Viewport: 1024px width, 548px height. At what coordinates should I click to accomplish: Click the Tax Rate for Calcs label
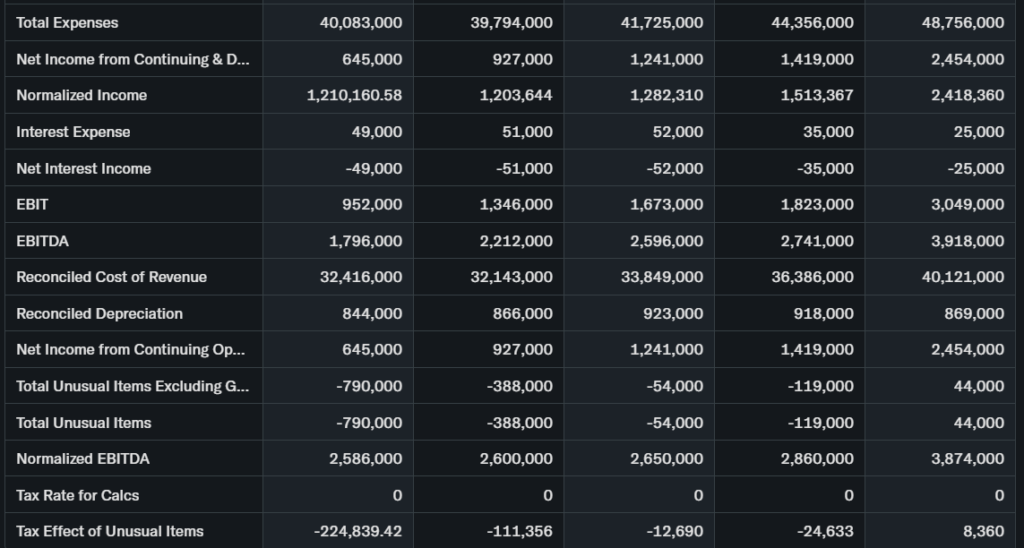click(78, 495)
